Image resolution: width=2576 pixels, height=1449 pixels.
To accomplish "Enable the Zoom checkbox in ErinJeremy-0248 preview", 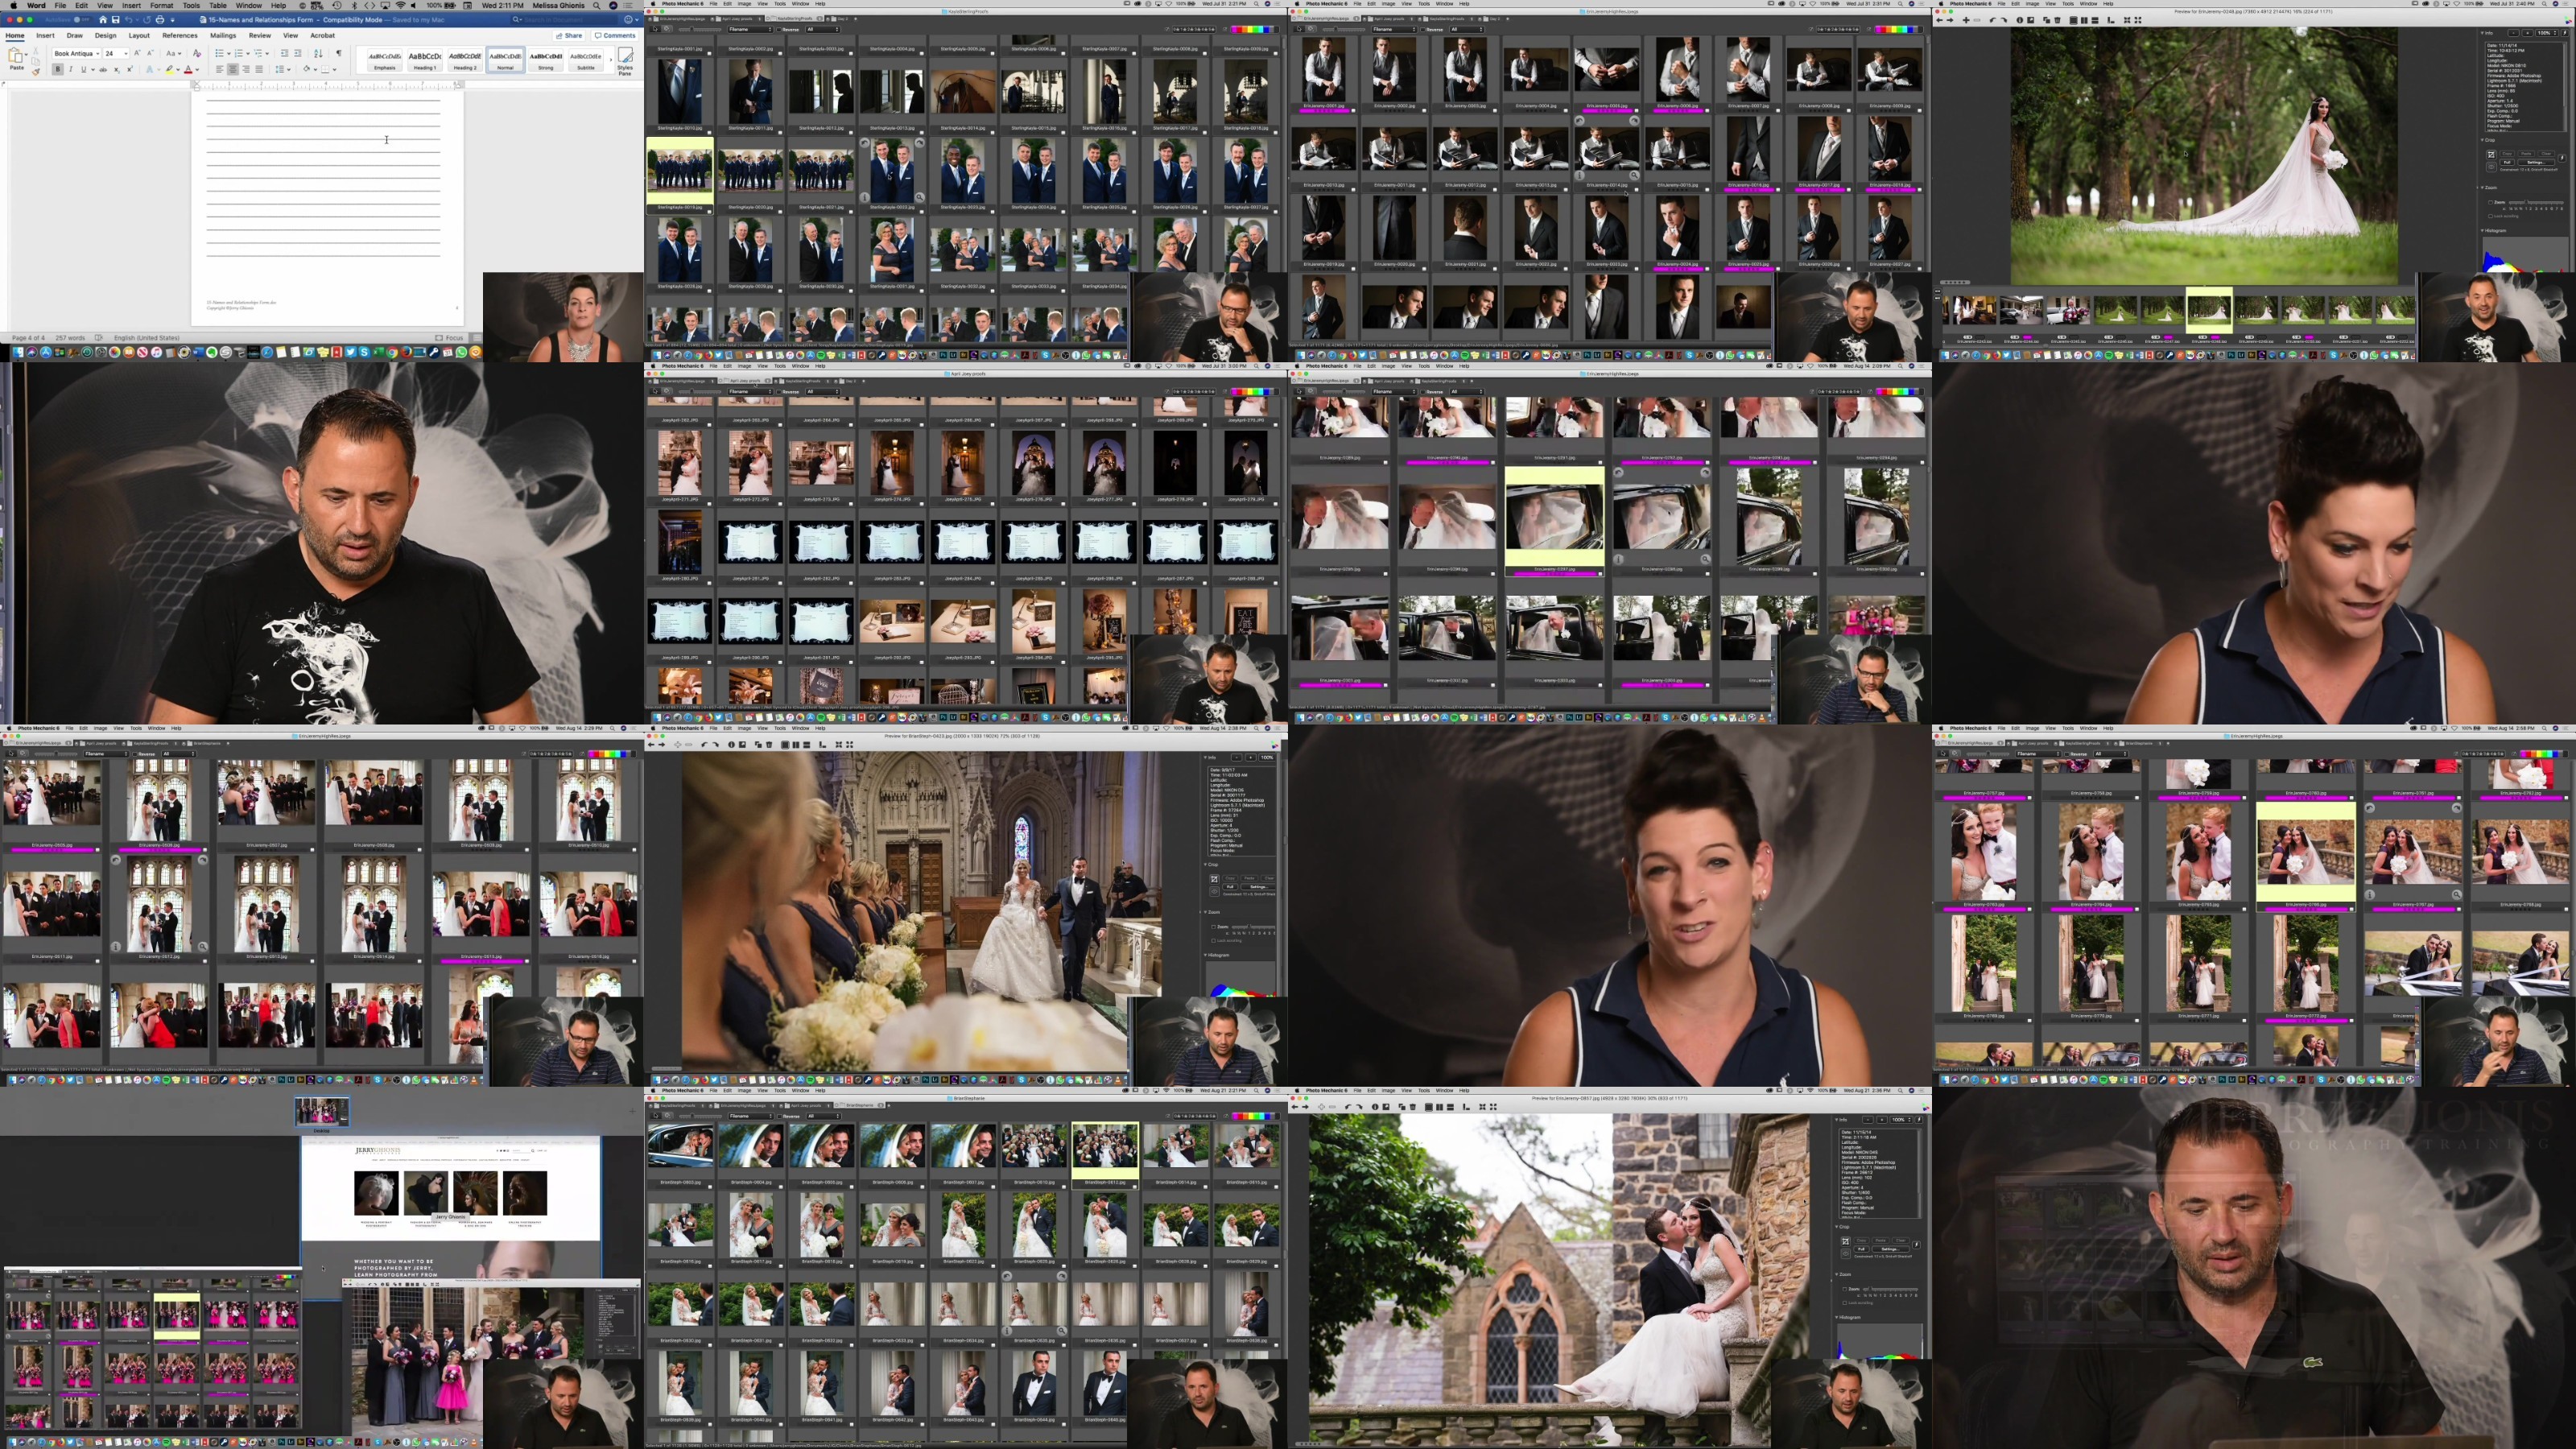I will point(2490,203).
